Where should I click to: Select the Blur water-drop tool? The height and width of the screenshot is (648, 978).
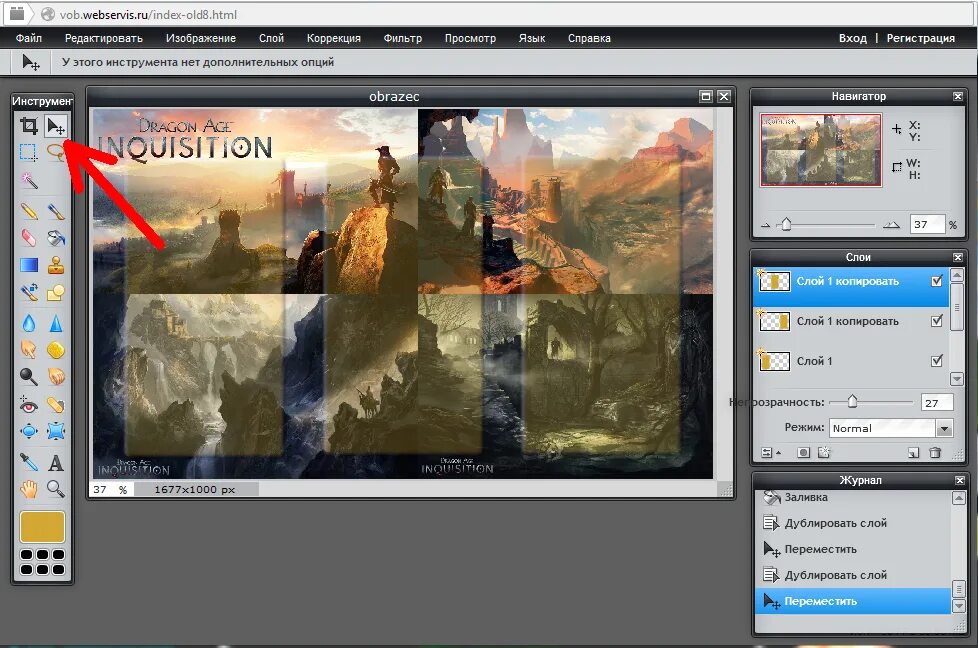pos(29,322)
